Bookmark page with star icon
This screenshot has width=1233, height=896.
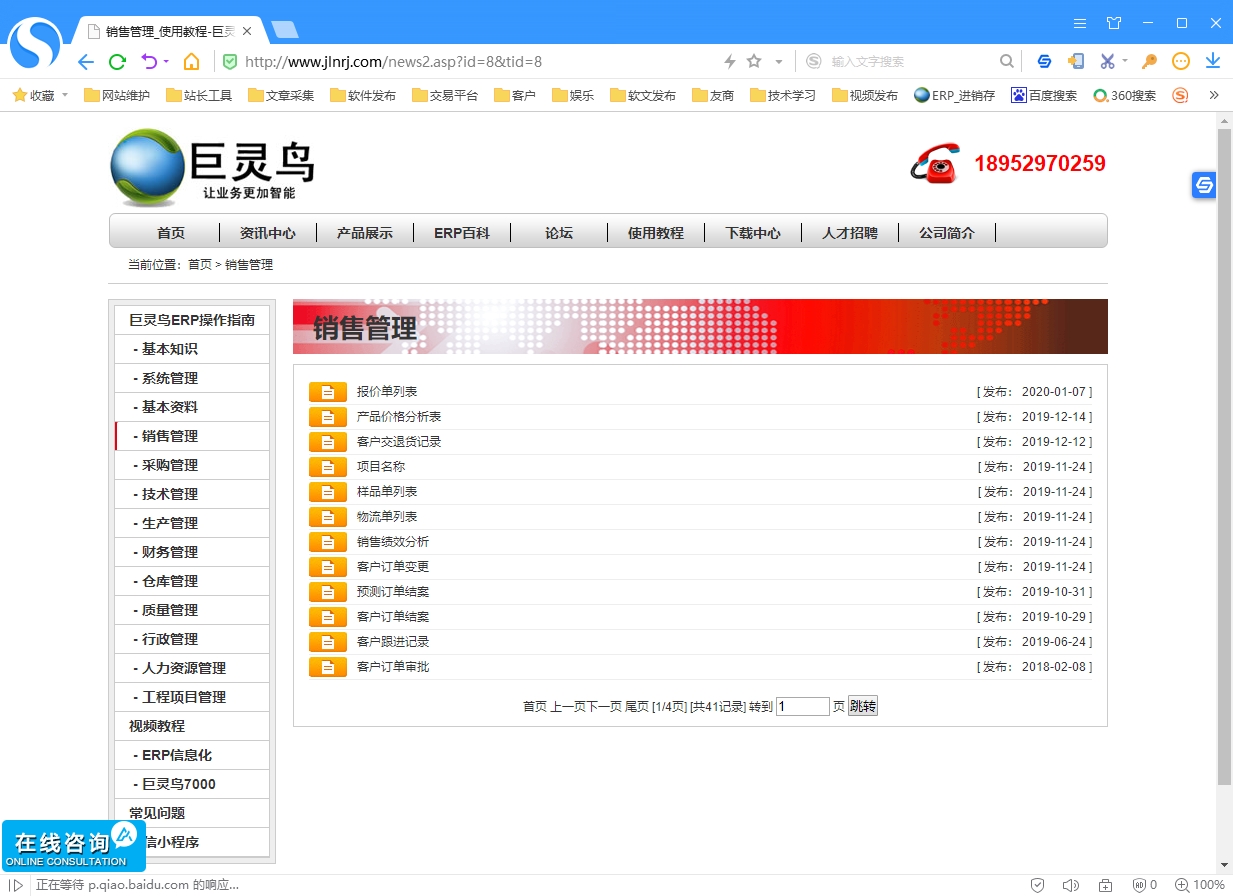click(754, 62)
